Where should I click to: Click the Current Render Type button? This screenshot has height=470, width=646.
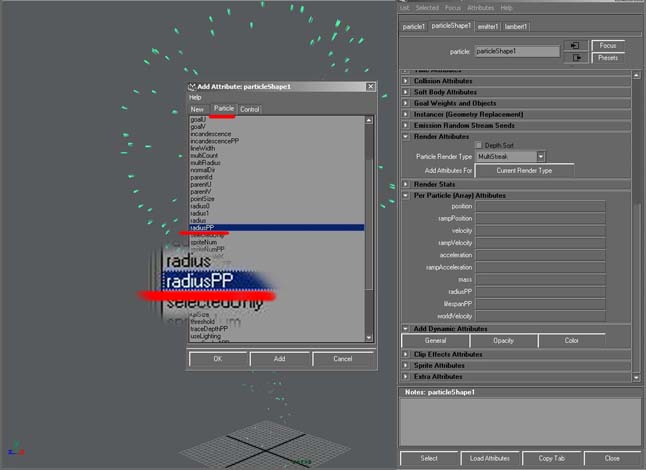pos(525,171)
